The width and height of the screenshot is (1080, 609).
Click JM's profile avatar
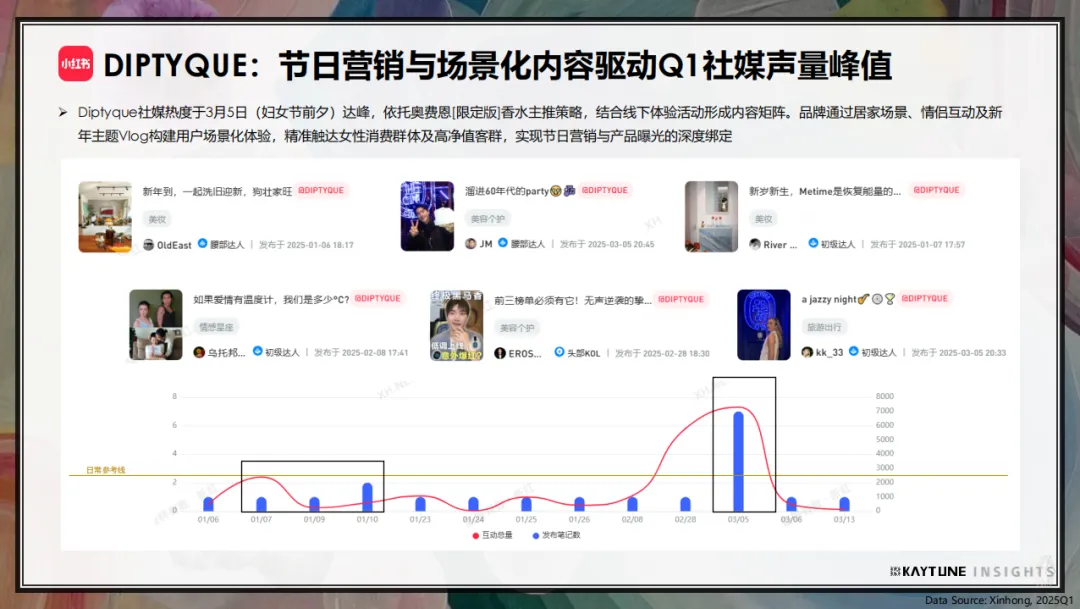471,244
